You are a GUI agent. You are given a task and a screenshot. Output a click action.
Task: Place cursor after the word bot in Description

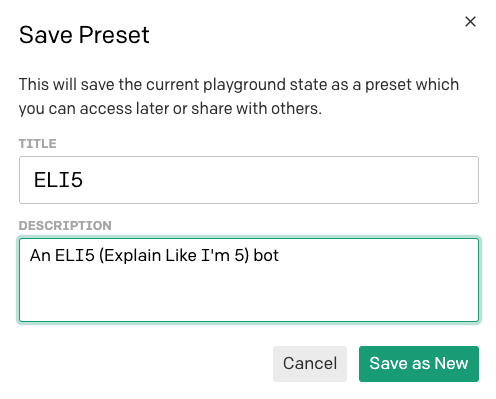tap(279, 256)
